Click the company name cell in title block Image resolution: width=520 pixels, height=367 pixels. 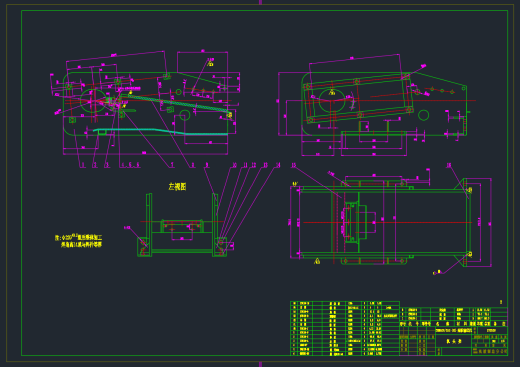[x=490, y=351]
